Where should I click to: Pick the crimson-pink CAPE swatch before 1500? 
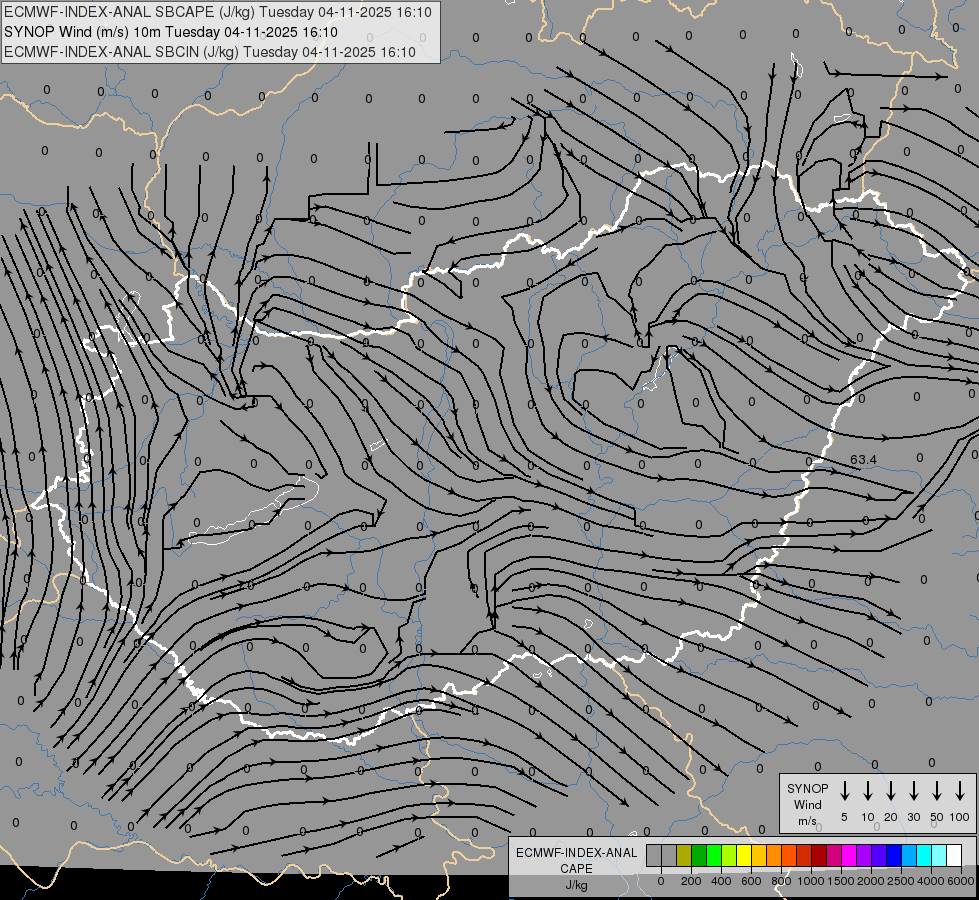[835, 855]
